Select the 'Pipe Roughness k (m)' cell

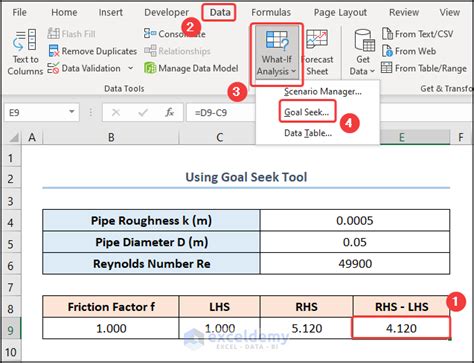point(151,221)
